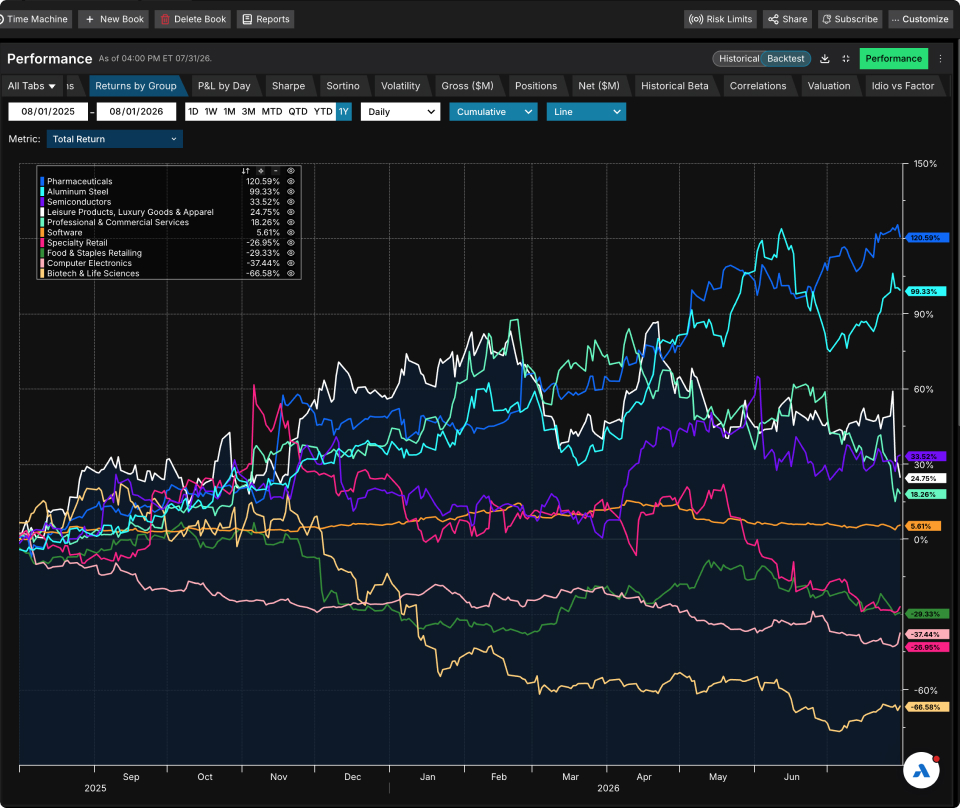Minimize the chart legend box
Image resolution: width=960 pixels, height=808 pixels.
(x=276, y=171)
